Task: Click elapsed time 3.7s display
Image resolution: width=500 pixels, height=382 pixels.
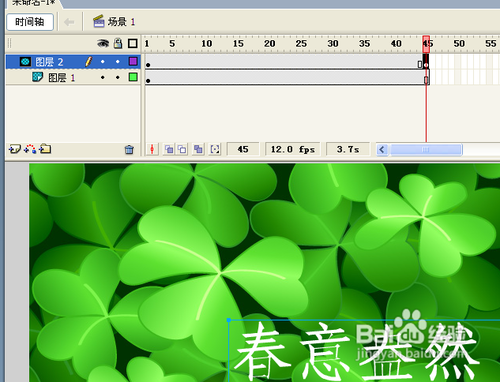Action: (348, 149)
